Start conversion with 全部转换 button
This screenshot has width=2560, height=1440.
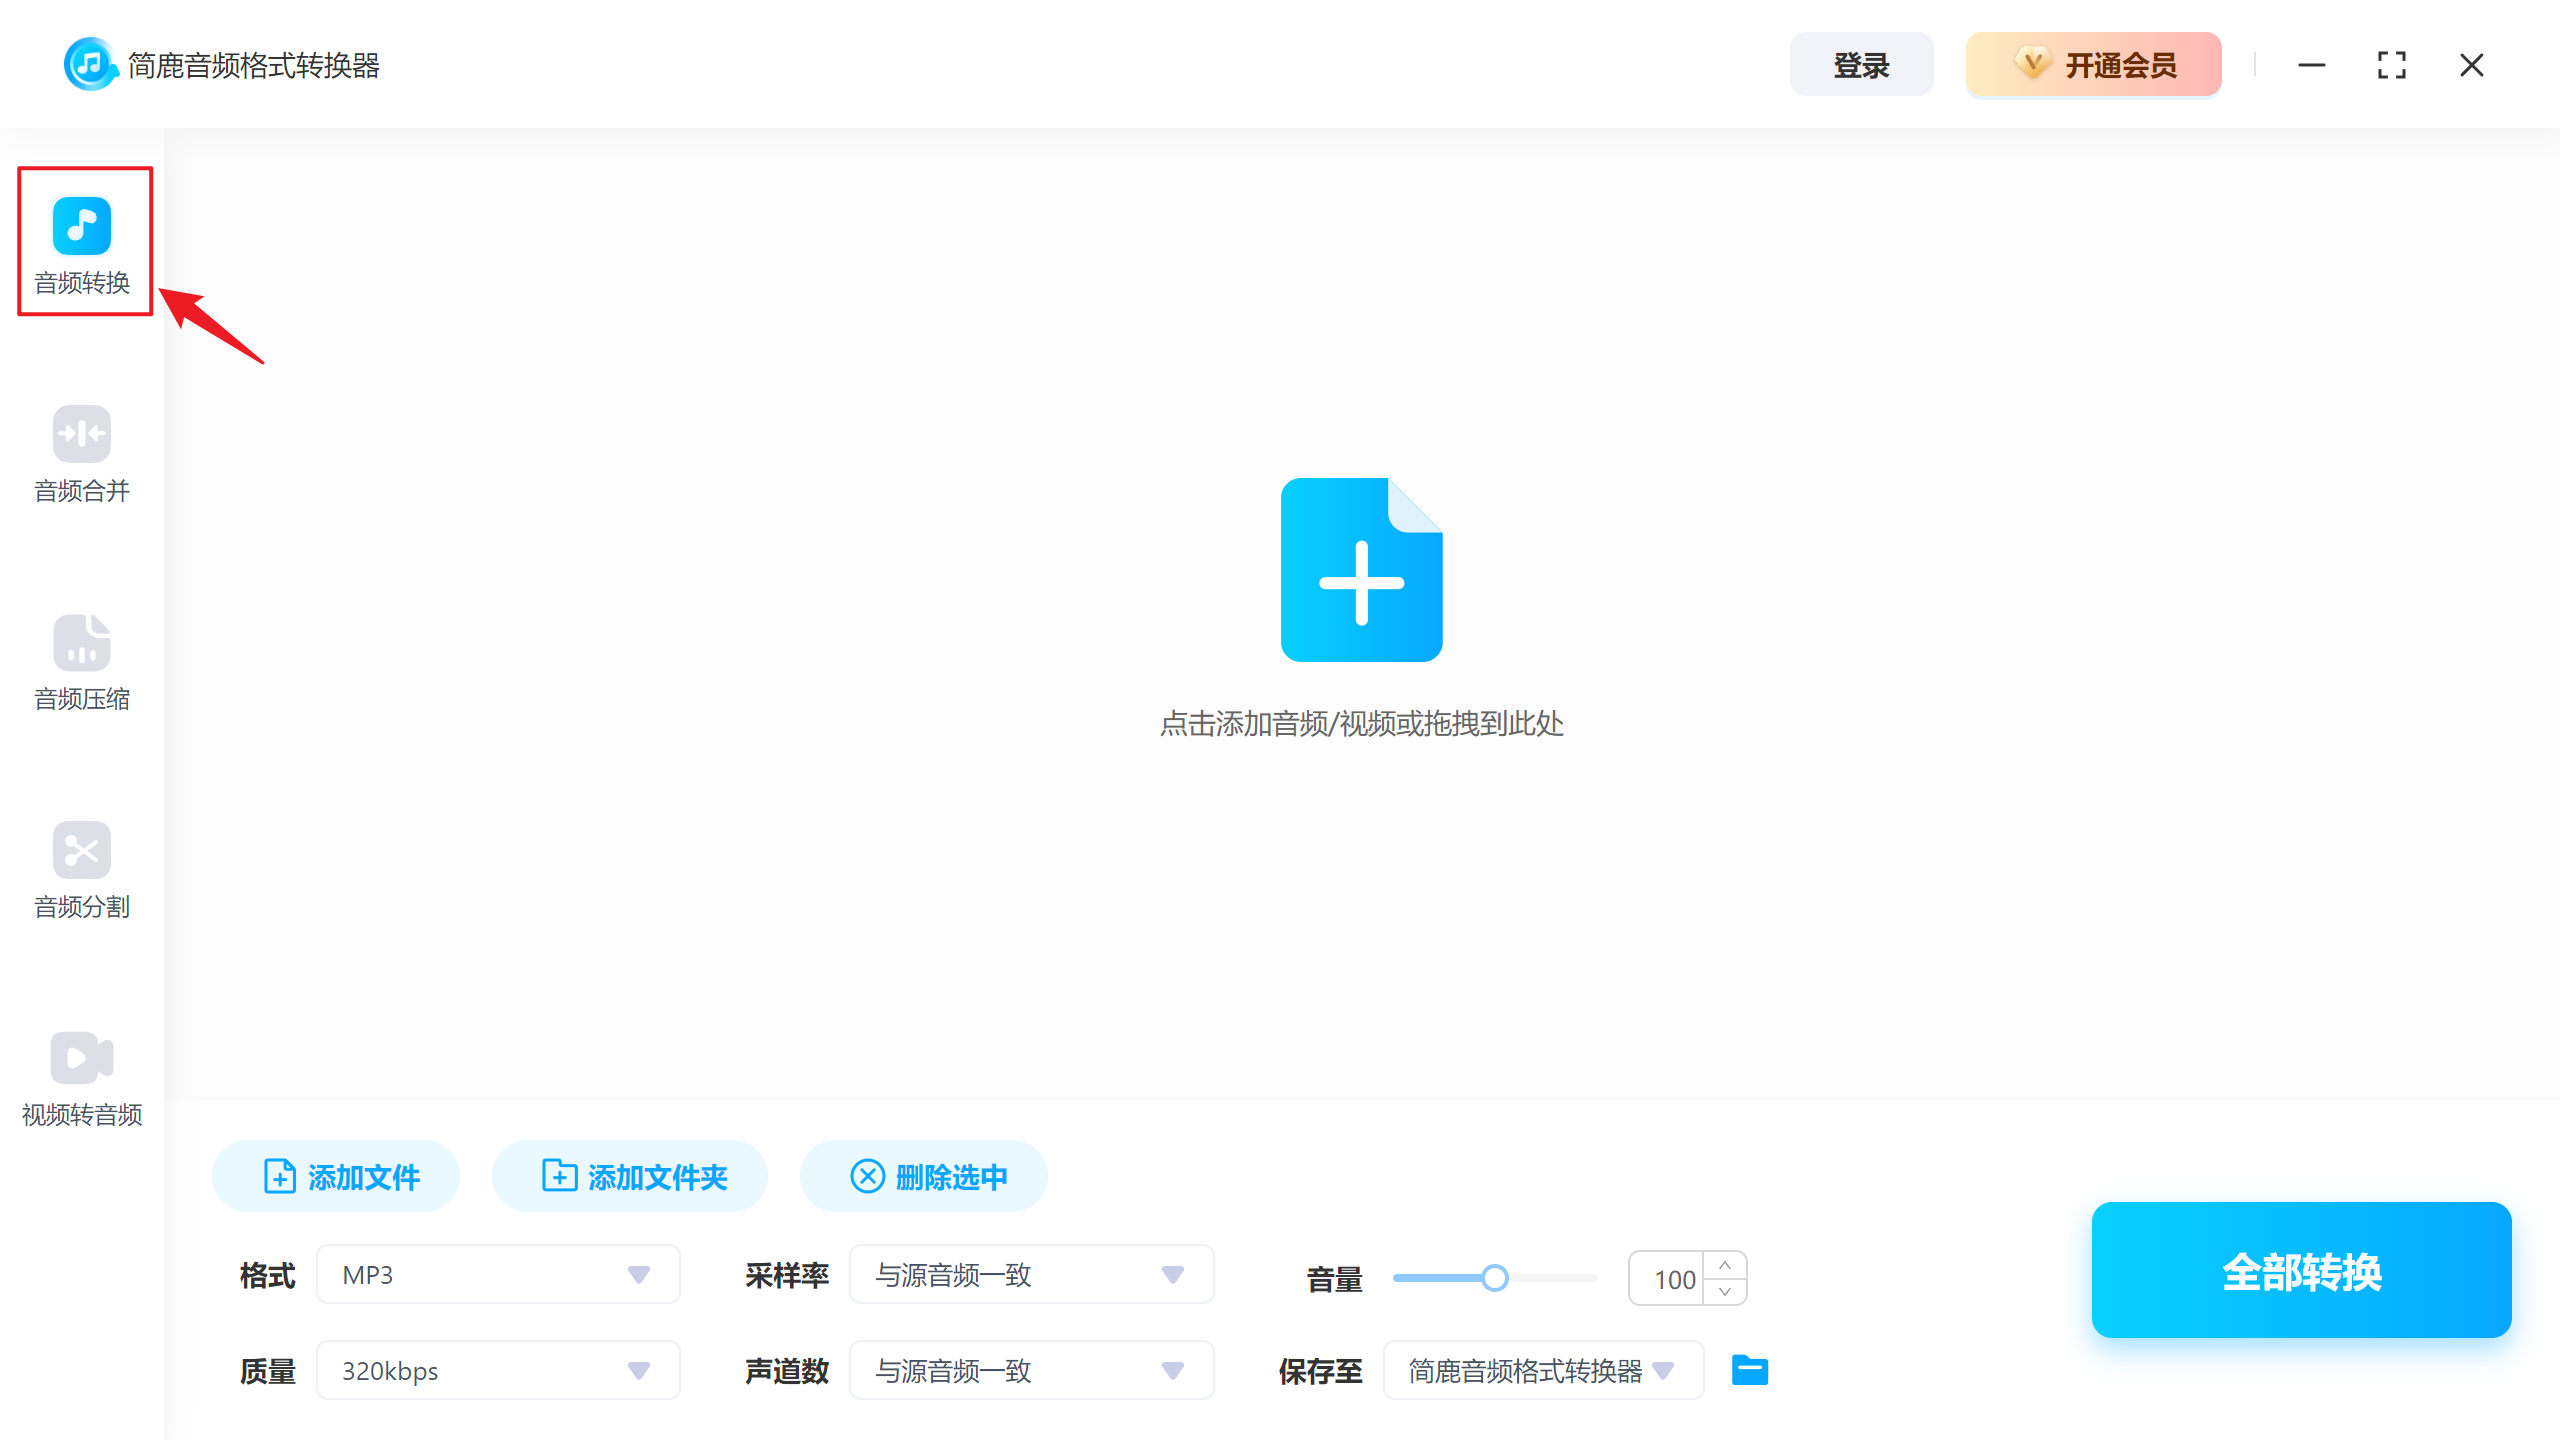pyautogui.click(x=2300, y=1271)
